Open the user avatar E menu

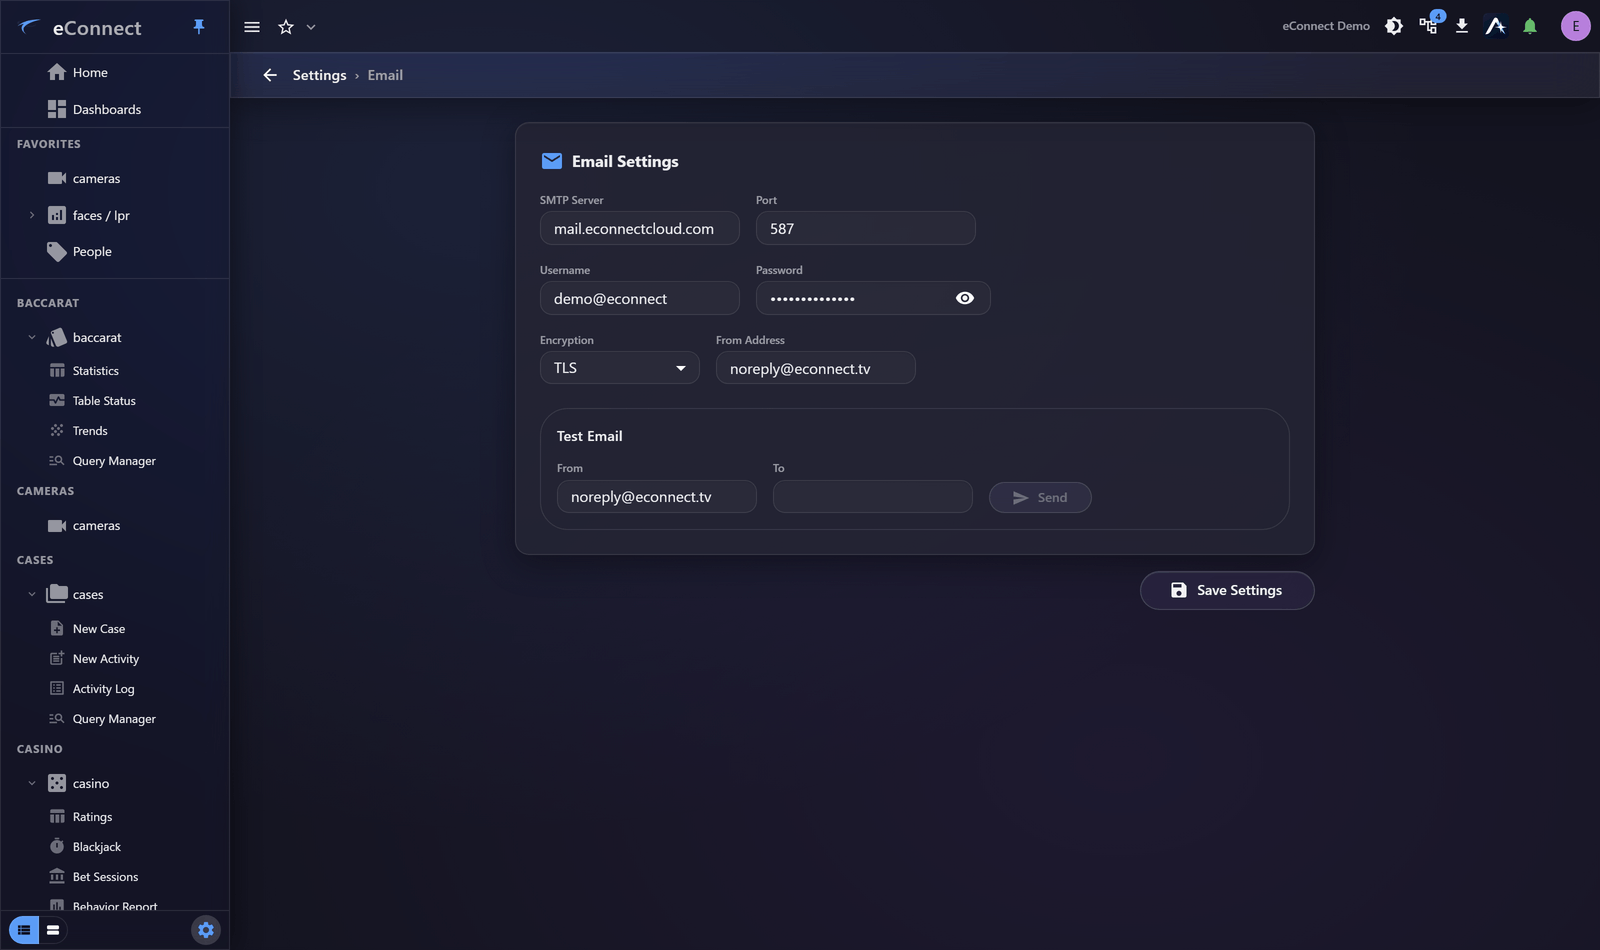click(x=1576, y=26)
